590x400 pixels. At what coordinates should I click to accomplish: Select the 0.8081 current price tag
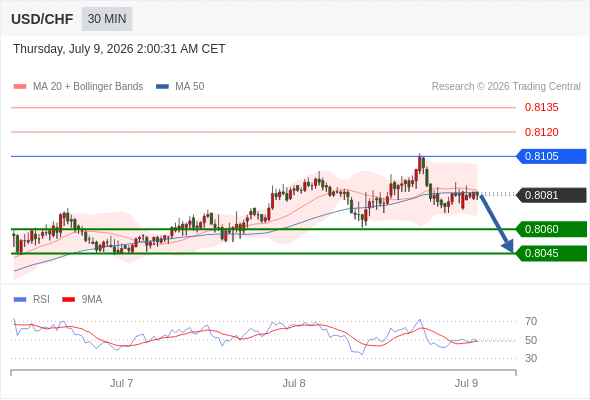551,195
